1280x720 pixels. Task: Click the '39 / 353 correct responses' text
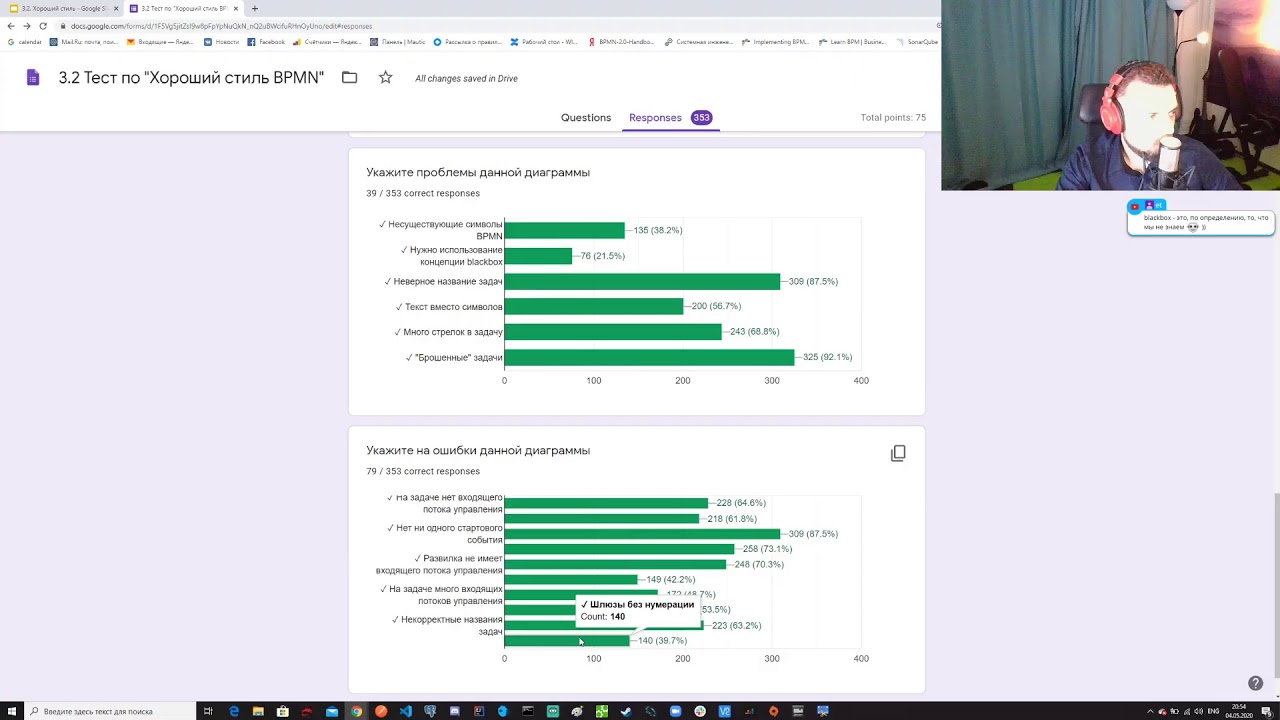[x=423, y=193]
